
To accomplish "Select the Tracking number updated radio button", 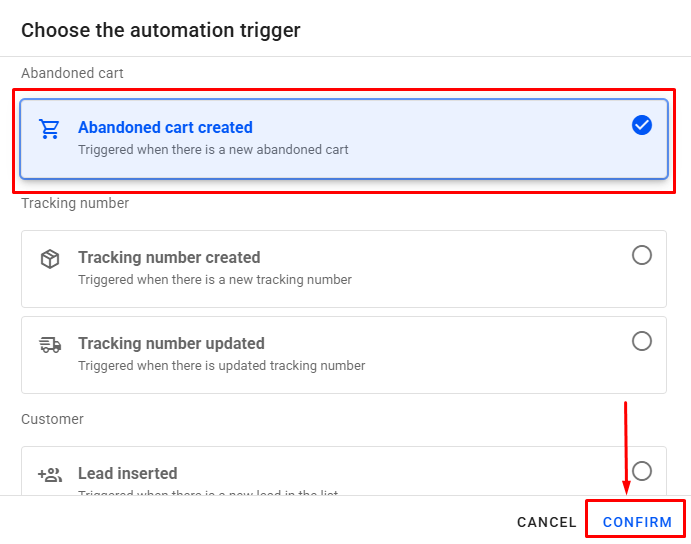I will (x=642, y=341).
